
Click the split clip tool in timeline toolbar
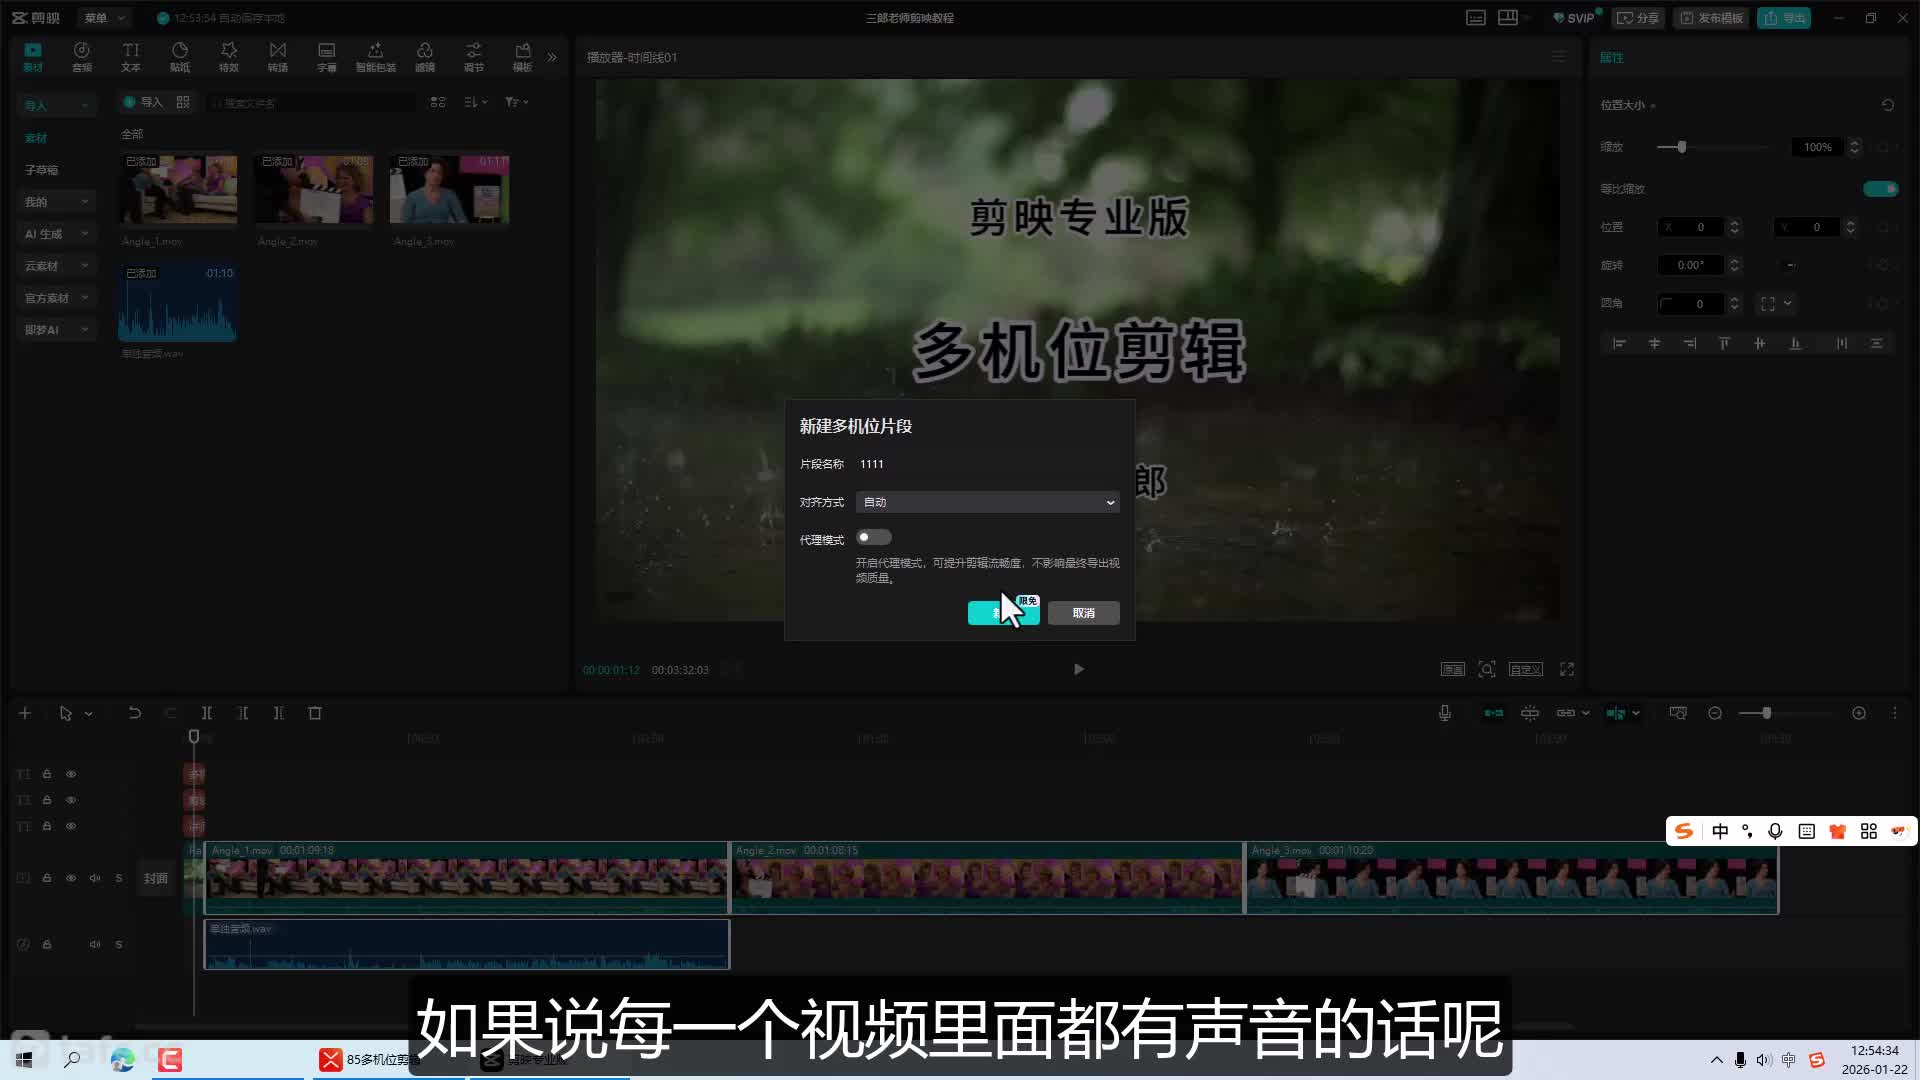point(207,713)
